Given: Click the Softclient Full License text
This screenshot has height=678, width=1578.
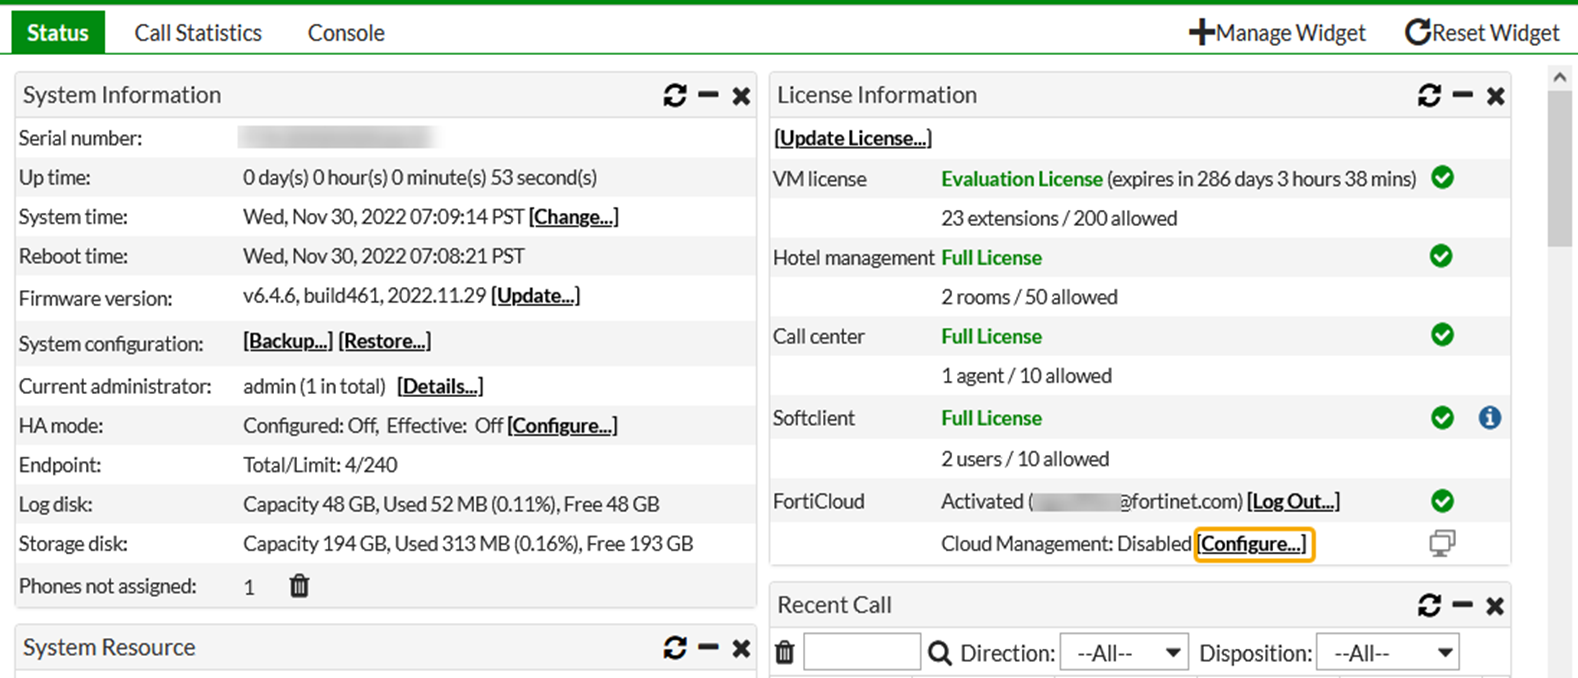Looking at the screenshot, I should (x=991, y=419).
